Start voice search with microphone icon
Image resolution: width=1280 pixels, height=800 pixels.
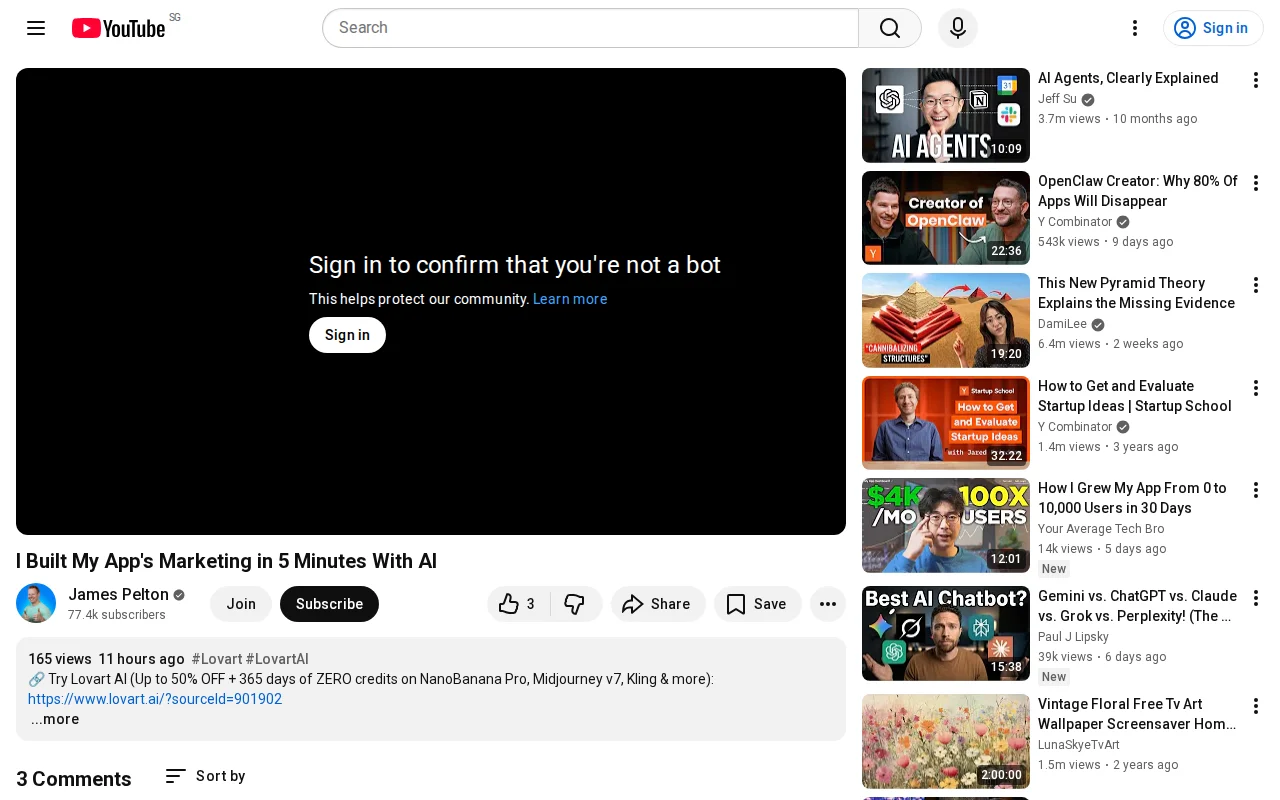tap(958, 28)
